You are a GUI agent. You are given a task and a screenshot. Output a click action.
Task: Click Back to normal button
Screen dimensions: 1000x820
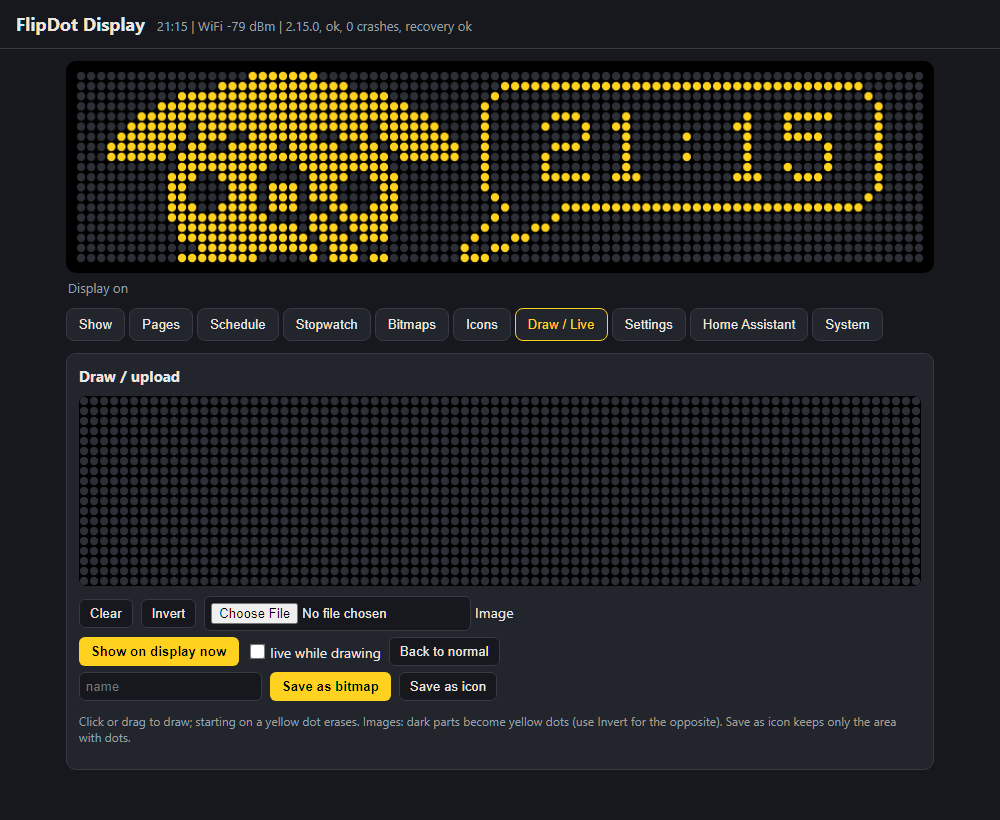point(444,652)
